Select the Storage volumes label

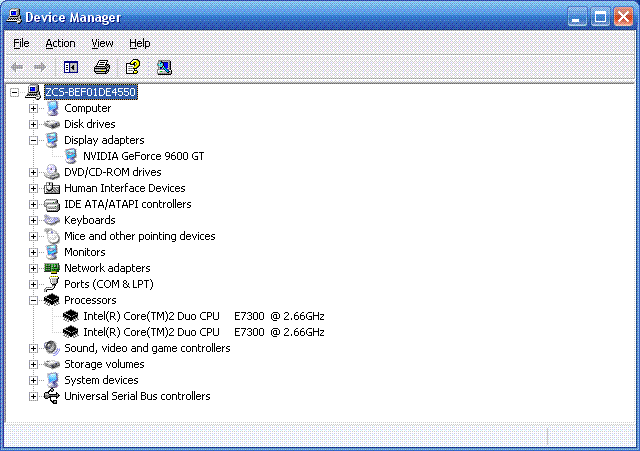(x=104, y=364)
